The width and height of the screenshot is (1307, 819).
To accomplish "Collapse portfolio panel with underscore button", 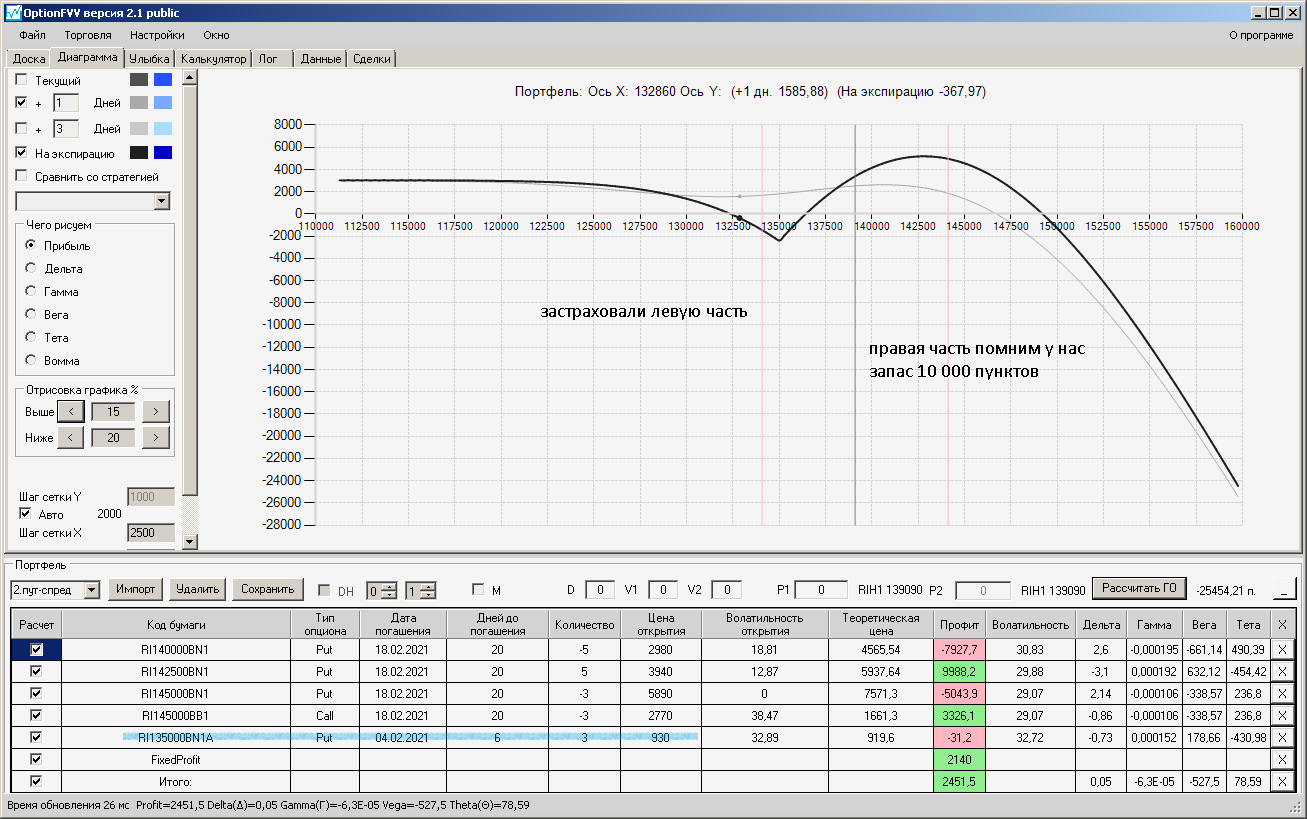I will (1285, 589).
